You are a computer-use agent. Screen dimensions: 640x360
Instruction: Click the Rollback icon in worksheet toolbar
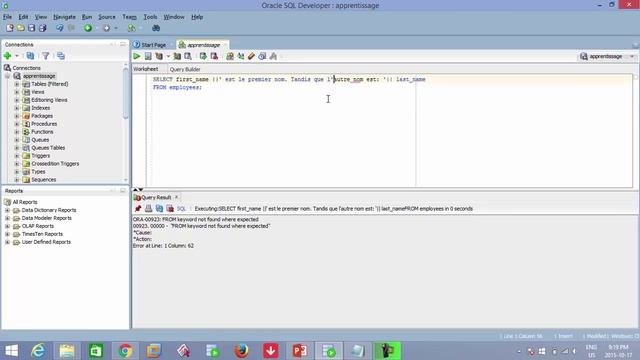point(214,56)
